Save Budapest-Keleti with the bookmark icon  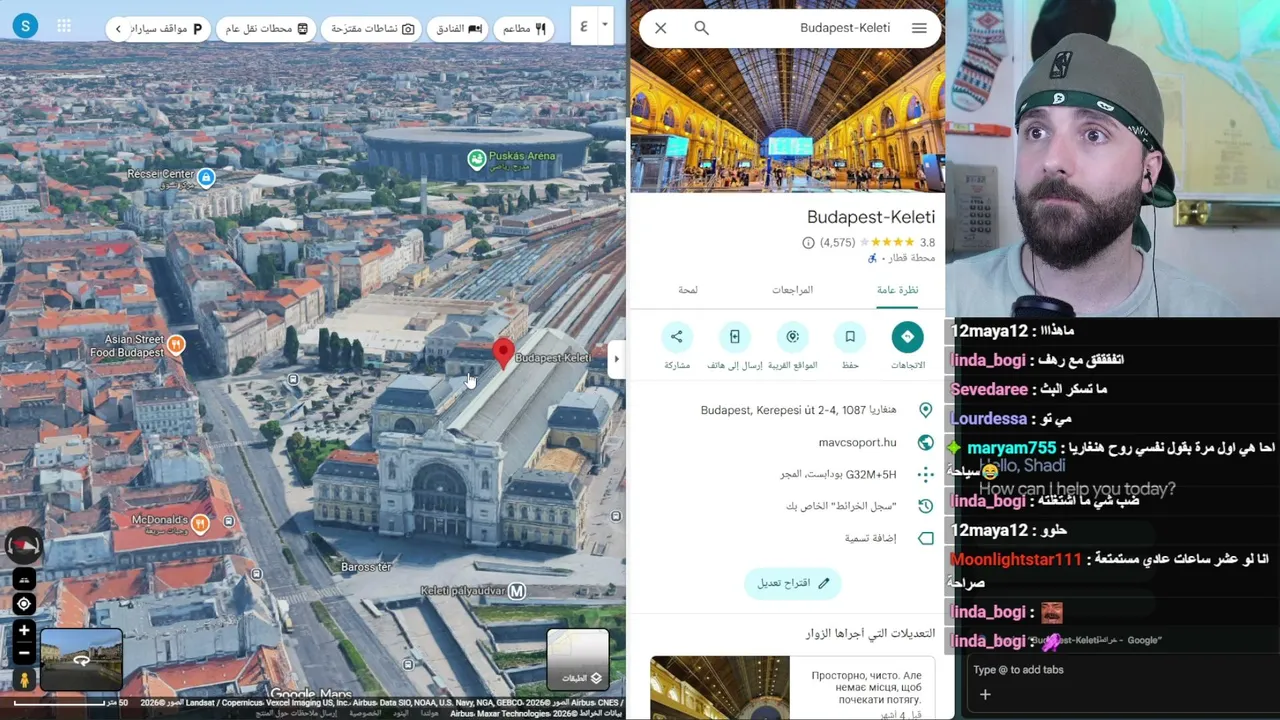(x=850, y=337)
